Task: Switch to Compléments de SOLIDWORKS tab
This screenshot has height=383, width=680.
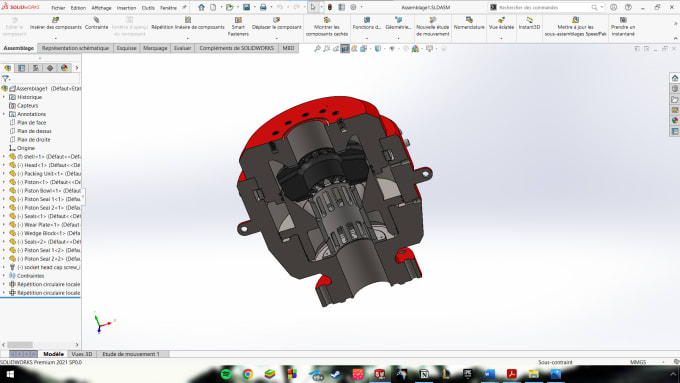Action: (x=236, y=48)
